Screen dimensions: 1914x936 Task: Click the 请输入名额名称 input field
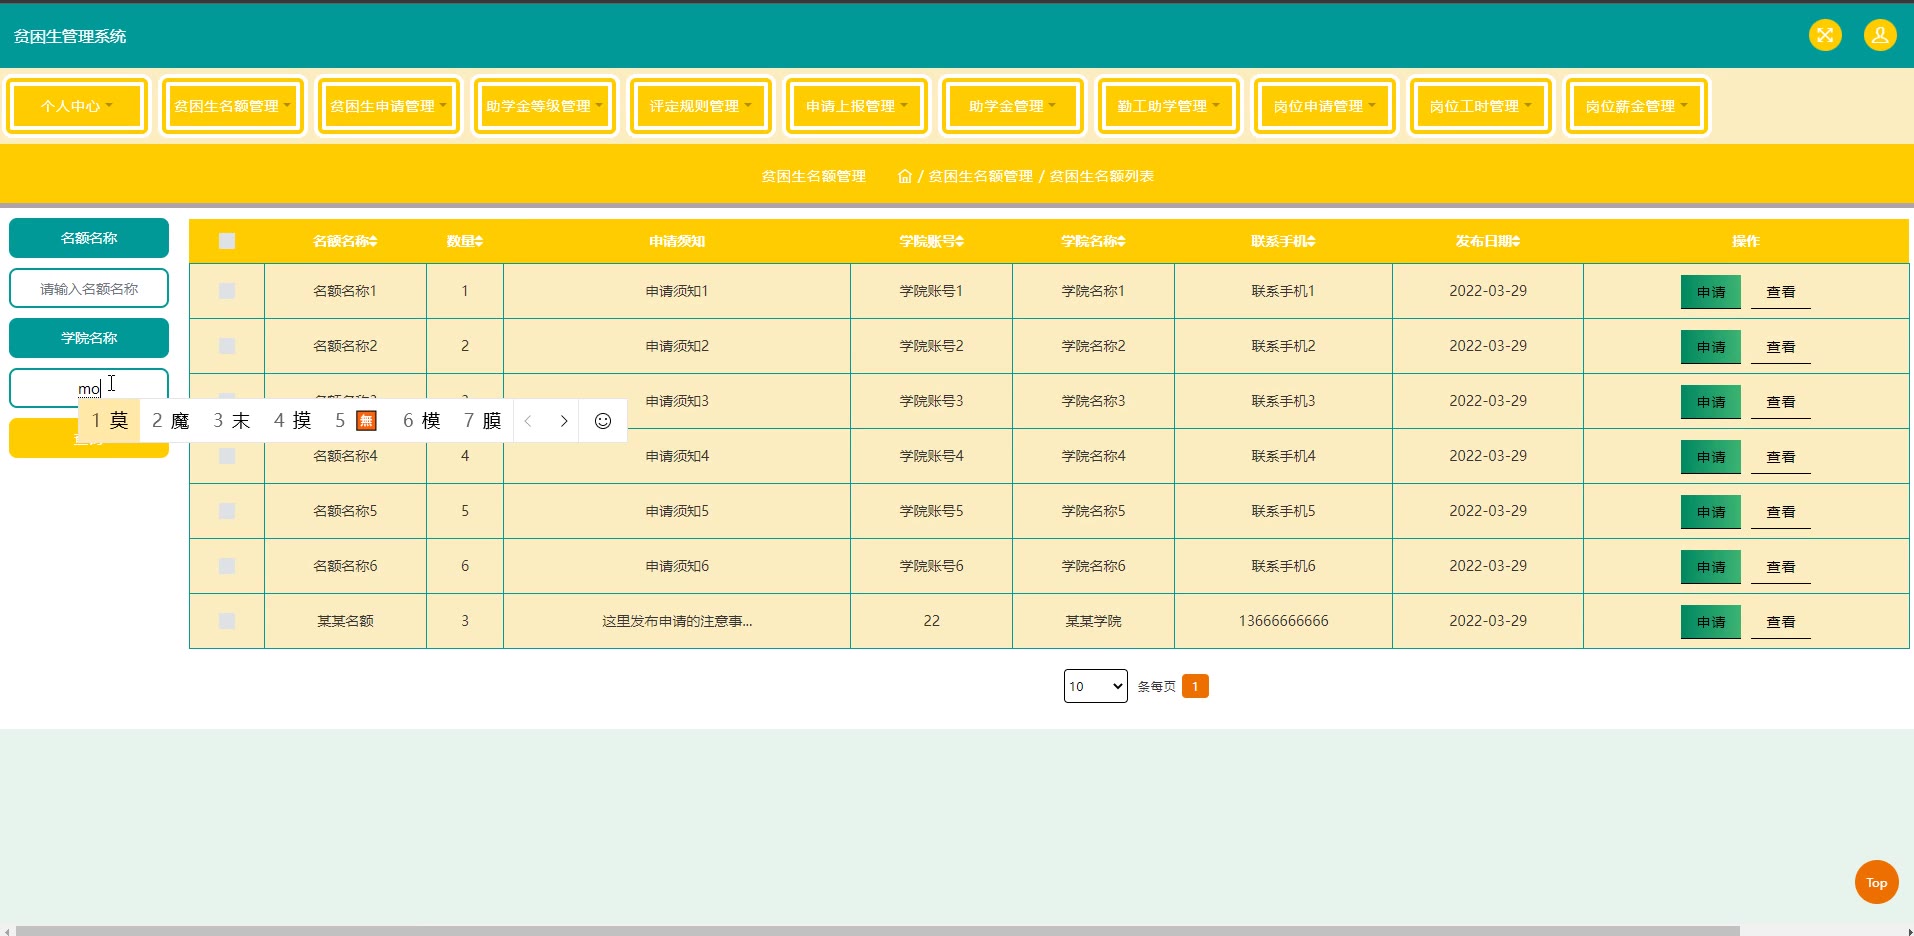pyautogui.click(x=89, y=289)
